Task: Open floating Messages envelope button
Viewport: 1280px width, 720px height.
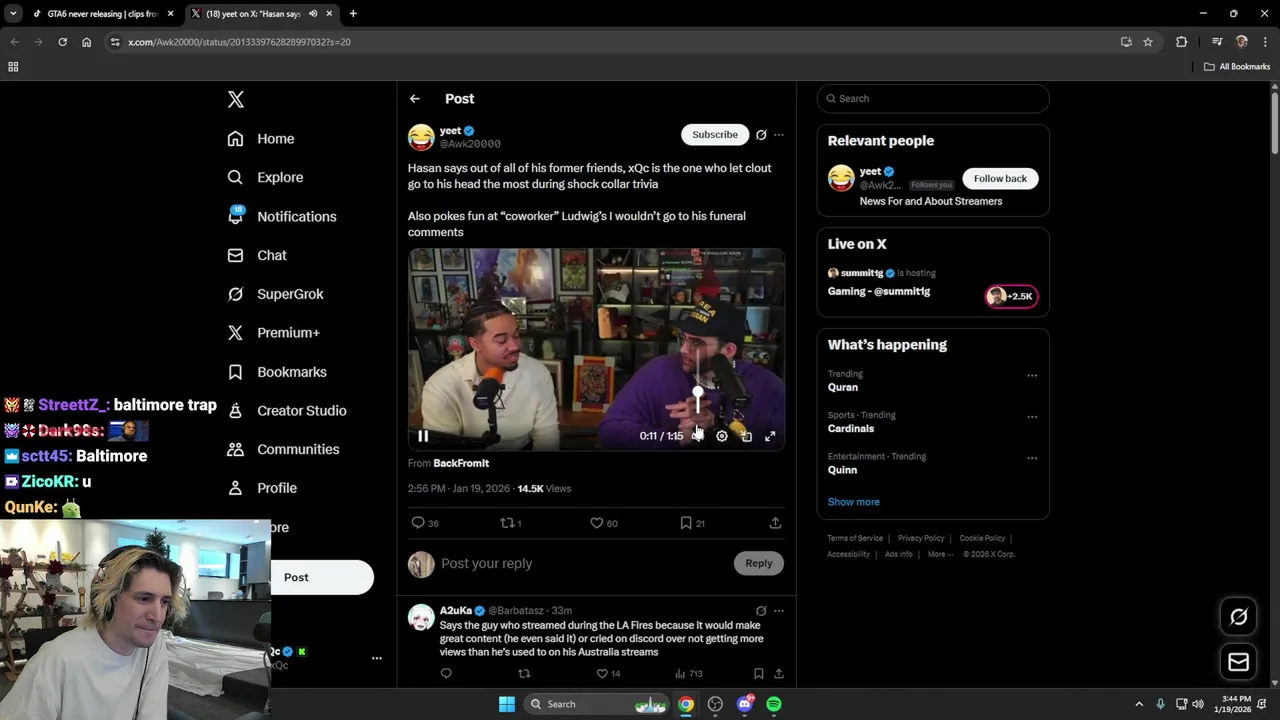Action: click(x=1238, y=662)
